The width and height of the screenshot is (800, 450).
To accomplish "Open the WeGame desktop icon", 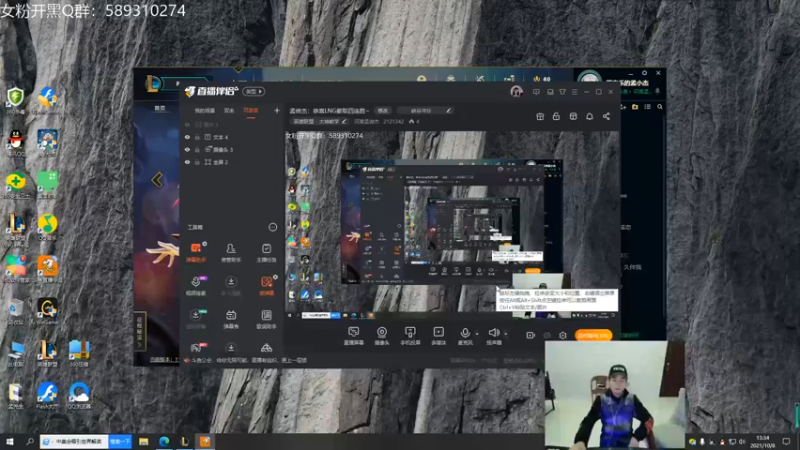I will click(47, 311).
